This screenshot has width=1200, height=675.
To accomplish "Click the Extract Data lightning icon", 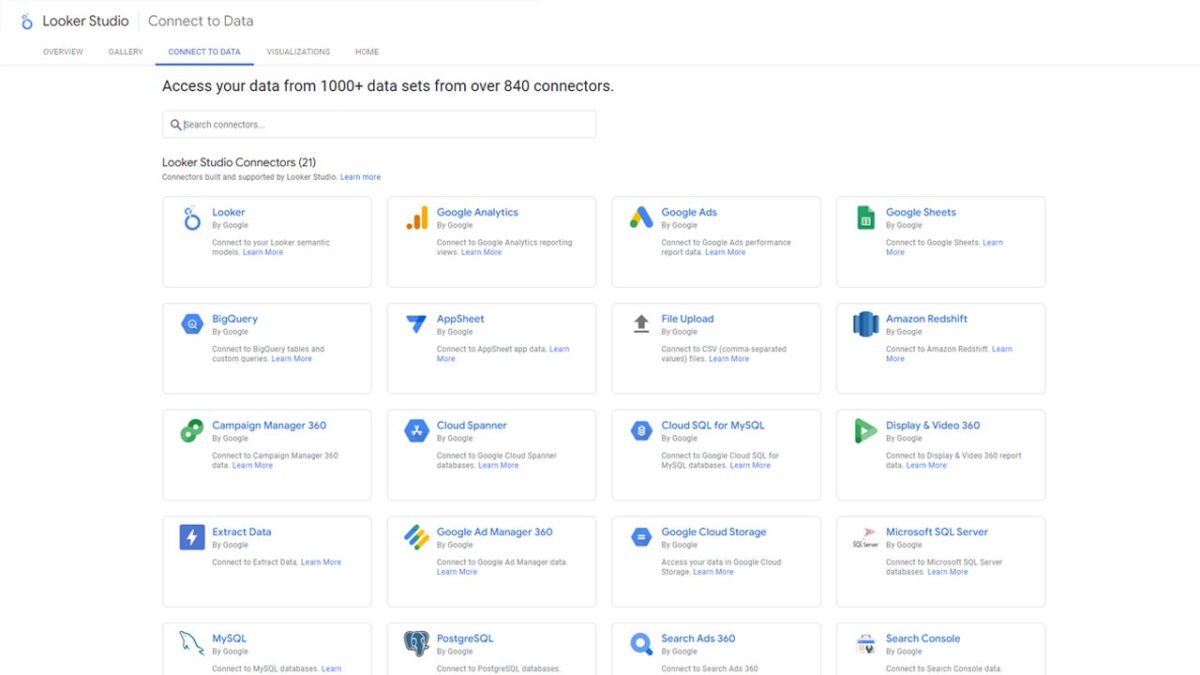I will (192, 537).
